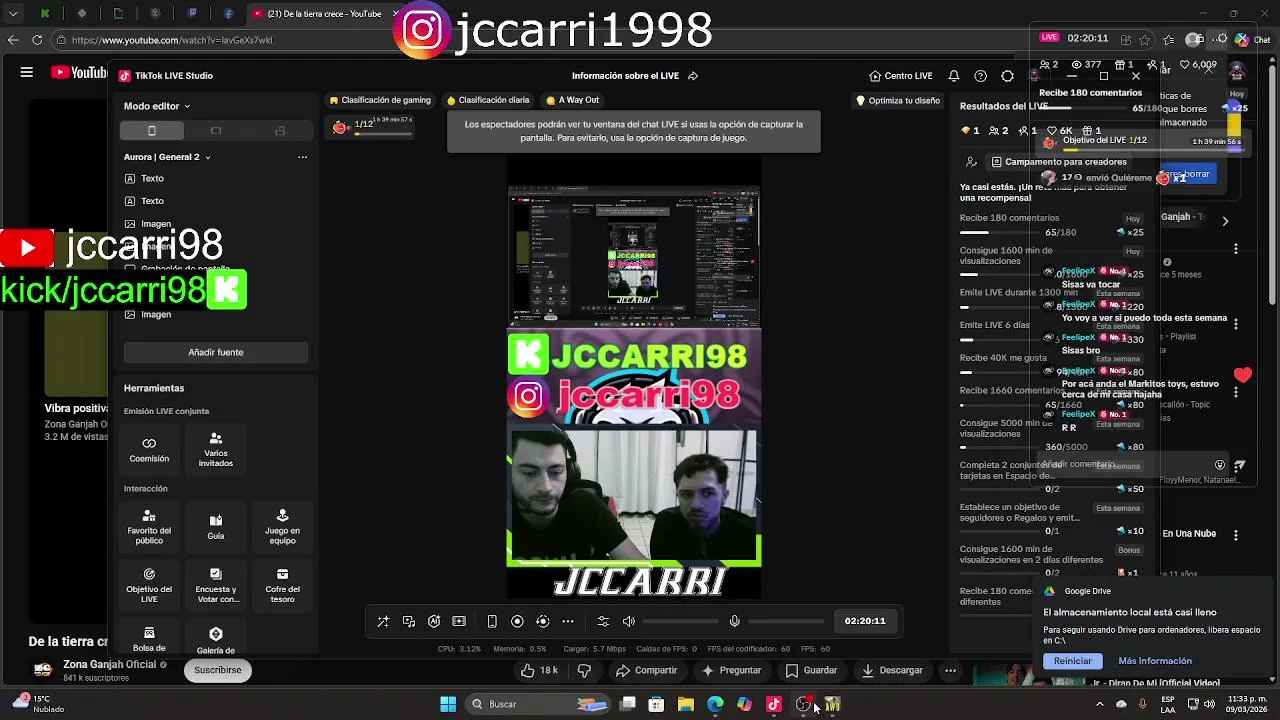Adjust the speaker volume slider
Viewport: 1280px width, 720px height.
pyautogui.click(x=682, y=621)
